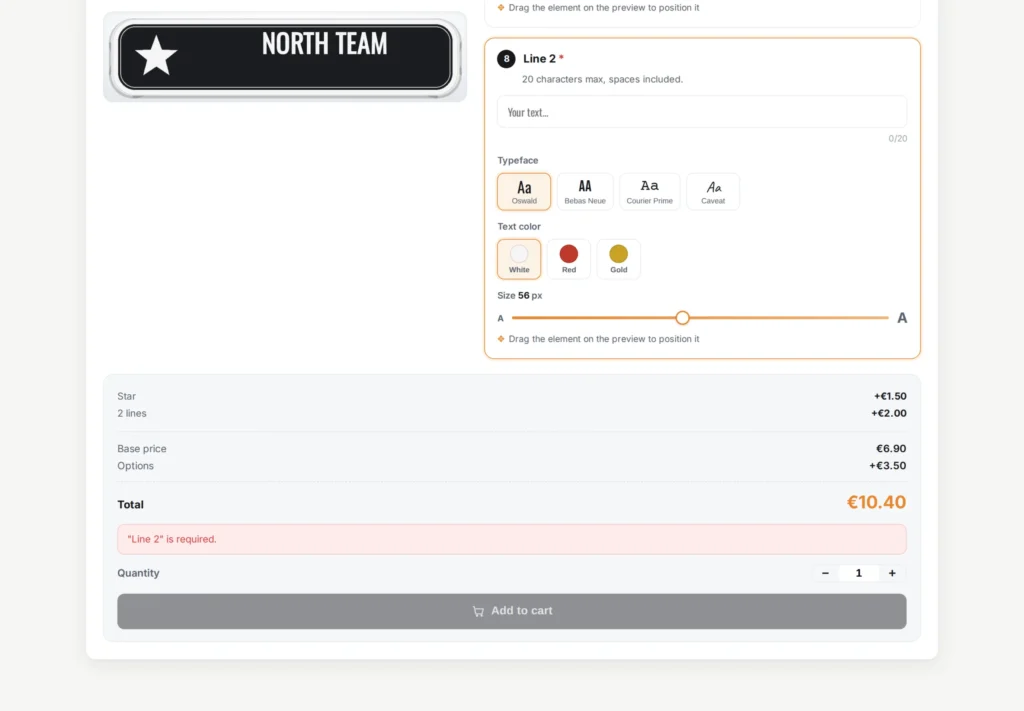Click the "Line 2" is required error message

(512, 539)
